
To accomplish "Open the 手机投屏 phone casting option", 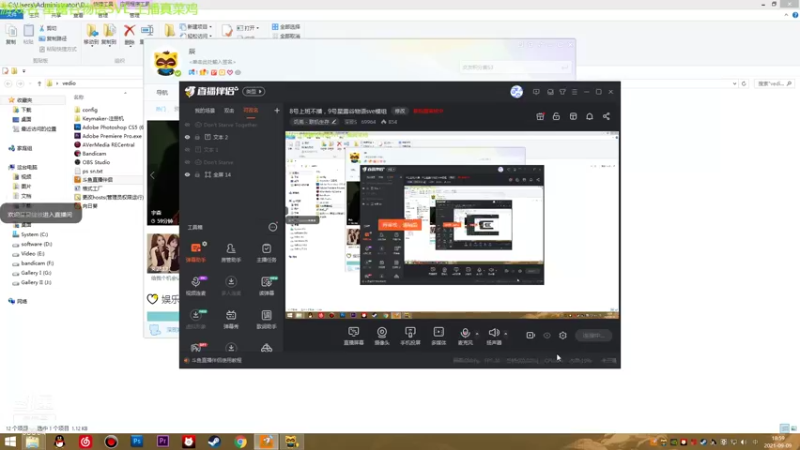I will point(410,336).
